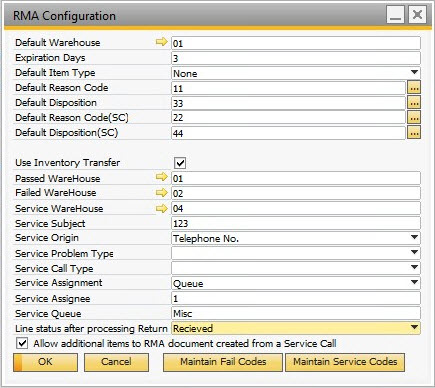Image resolution: width=435 pixels, height=388 pixels.
Task: Click the Passed WareHouse field
Action: 296,178
